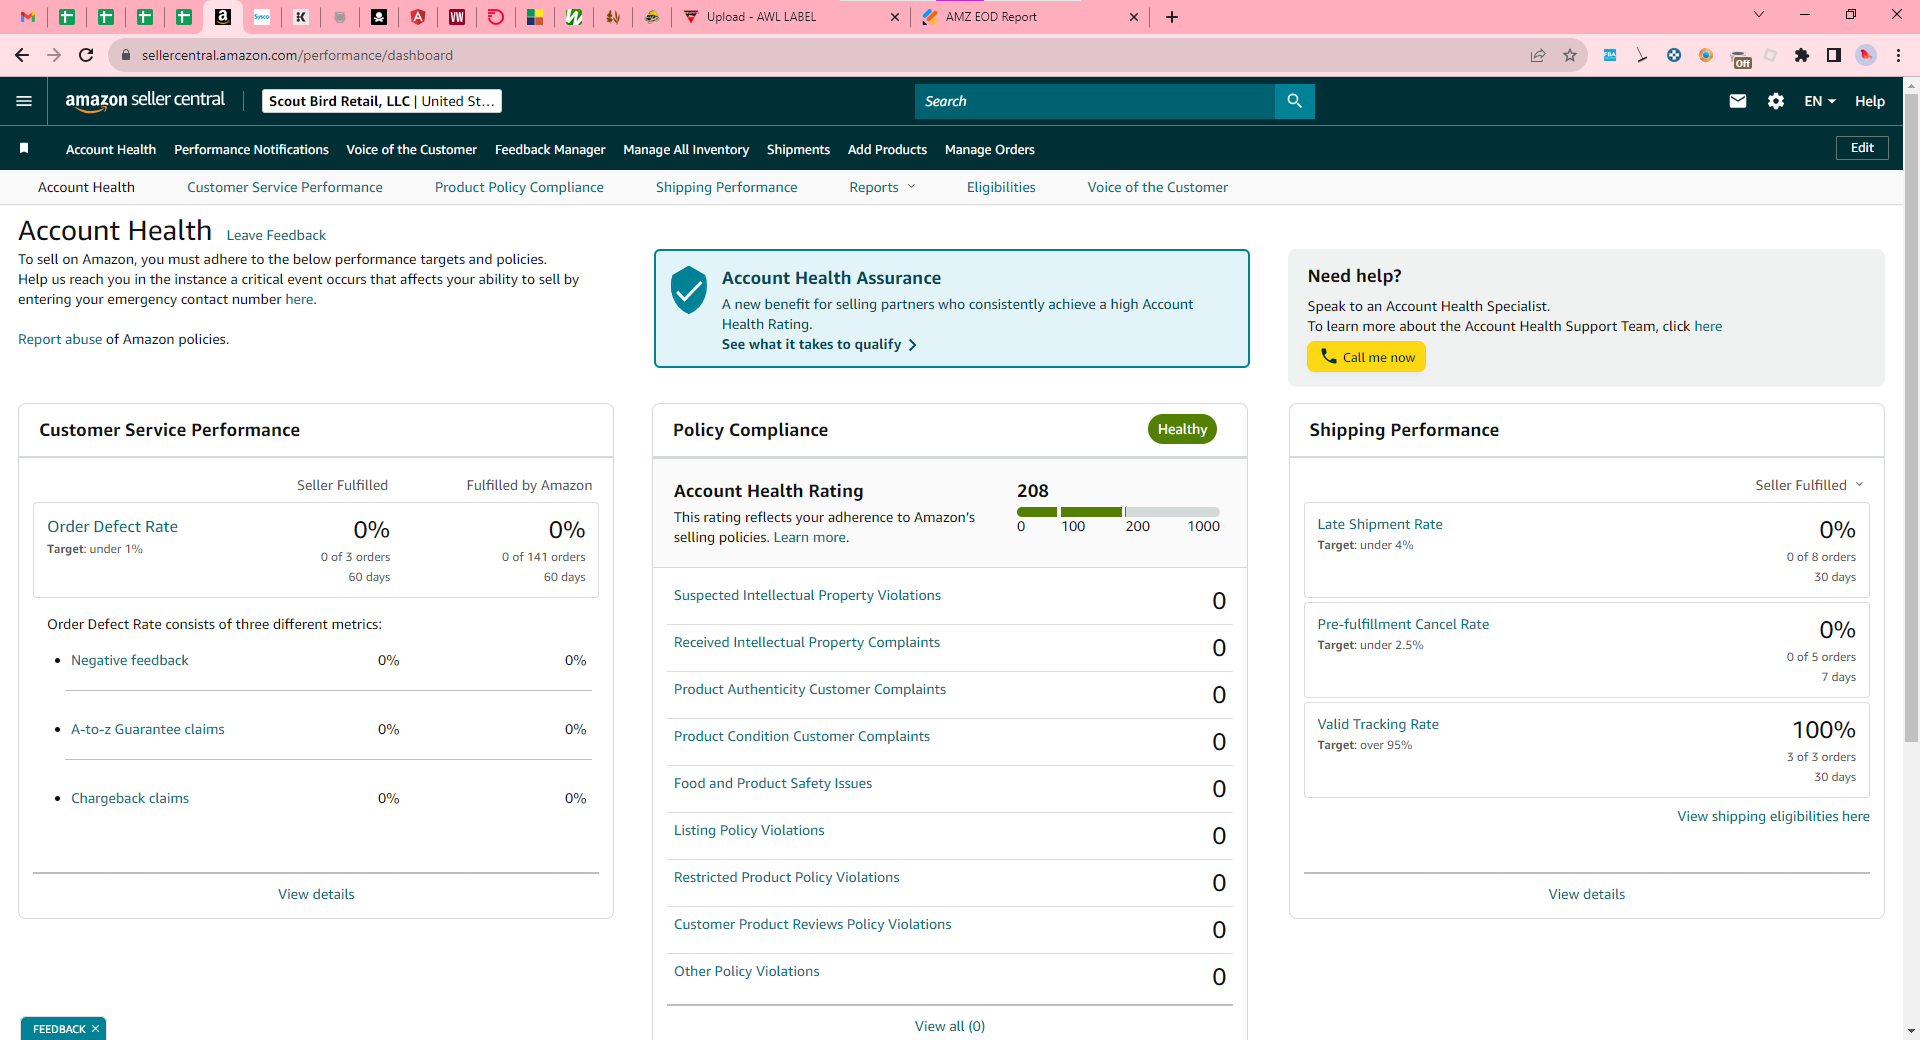Click the extension icon with Off badge
Screen dimensions: 1920x1040
(x=1740, y=58)
